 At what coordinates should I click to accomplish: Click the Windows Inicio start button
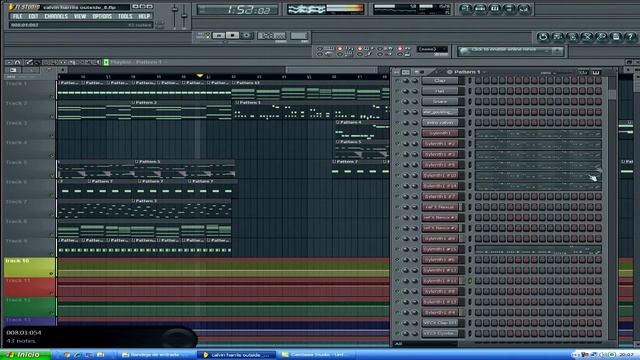25,355
